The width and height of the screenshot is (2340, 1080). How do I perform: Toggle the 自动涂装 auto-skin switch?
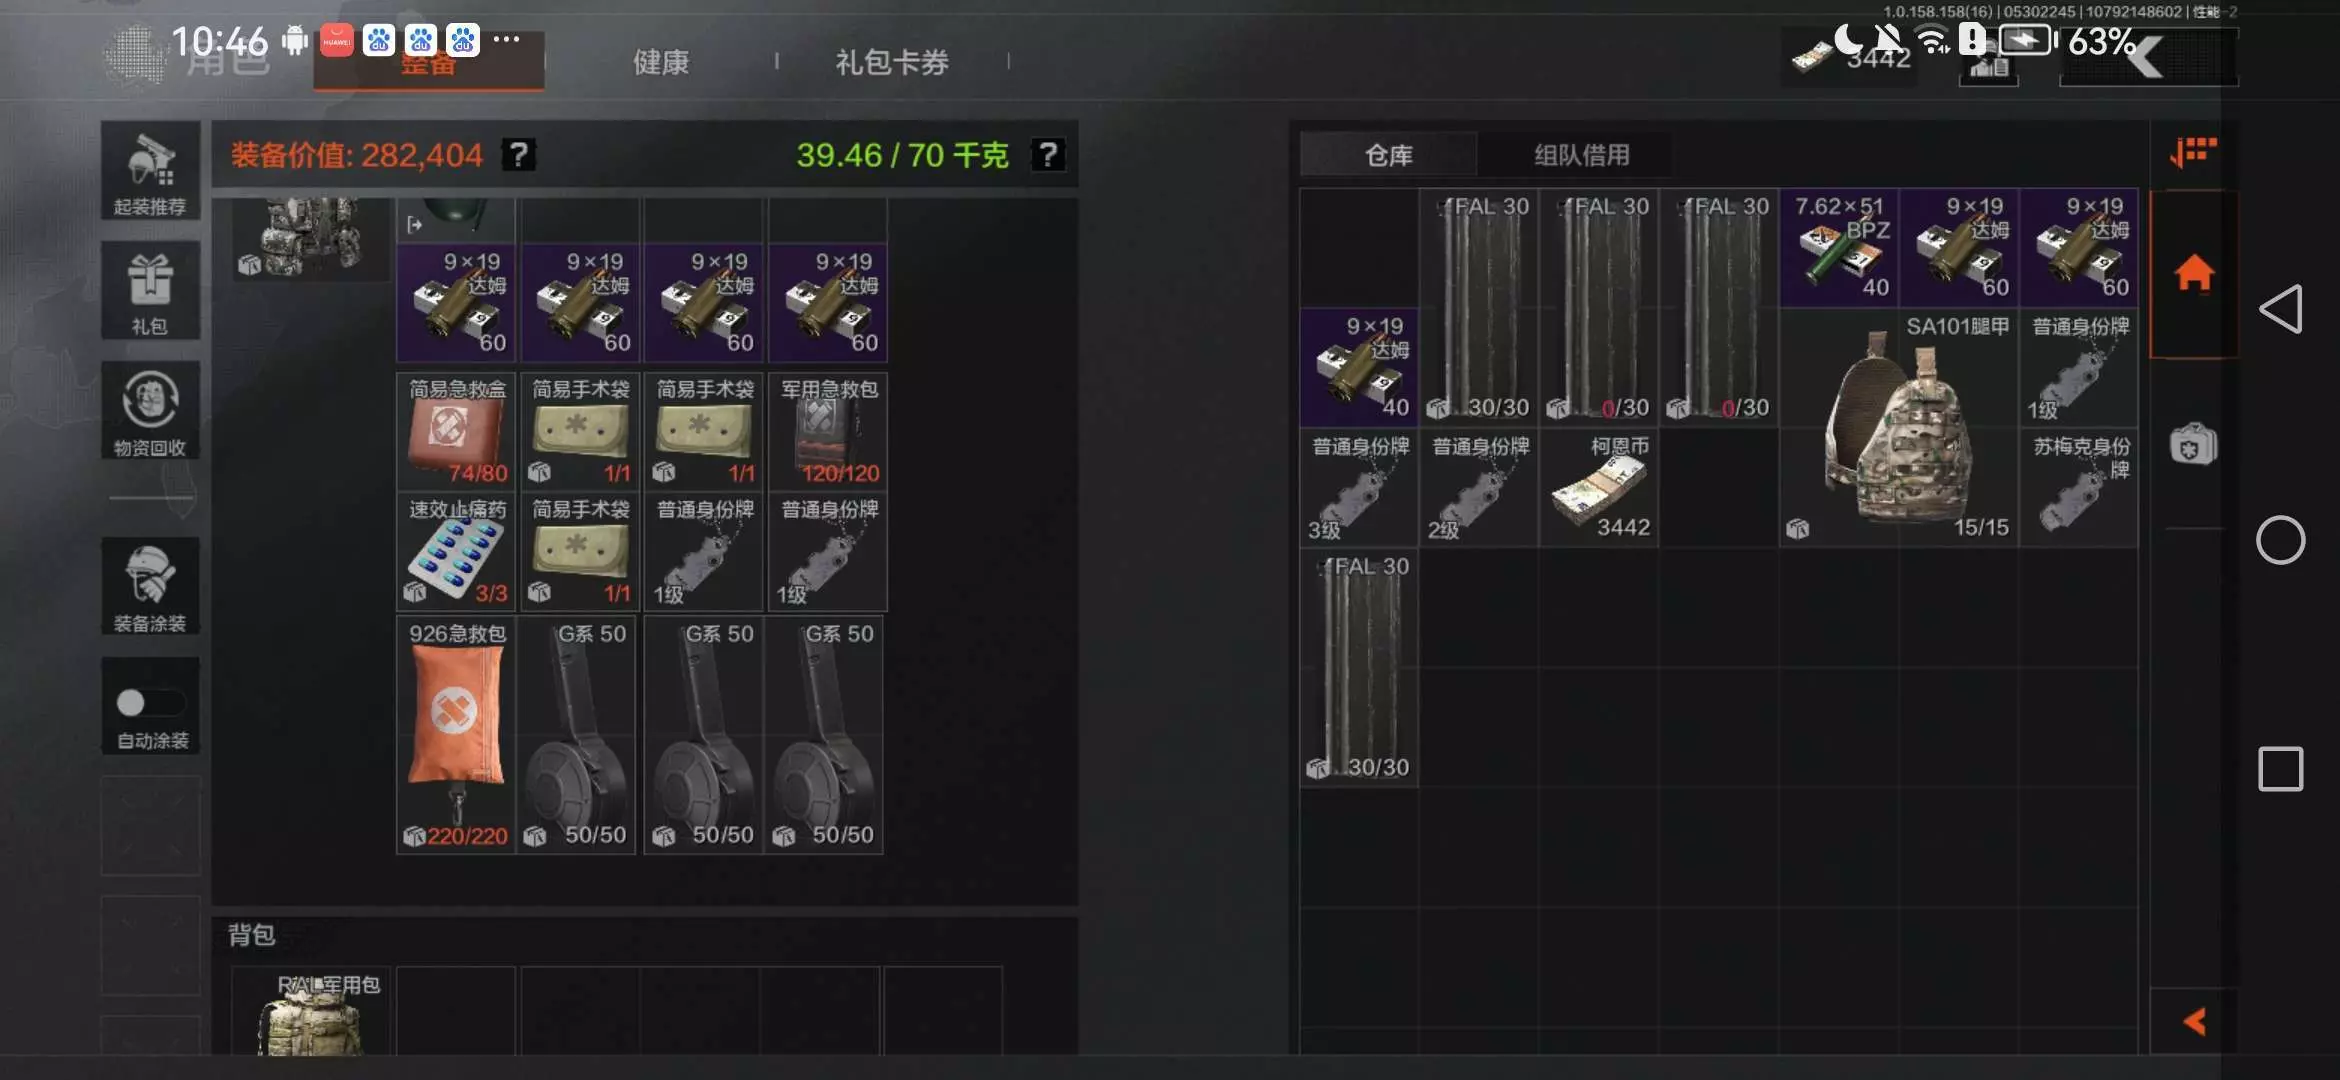[150, 703]
